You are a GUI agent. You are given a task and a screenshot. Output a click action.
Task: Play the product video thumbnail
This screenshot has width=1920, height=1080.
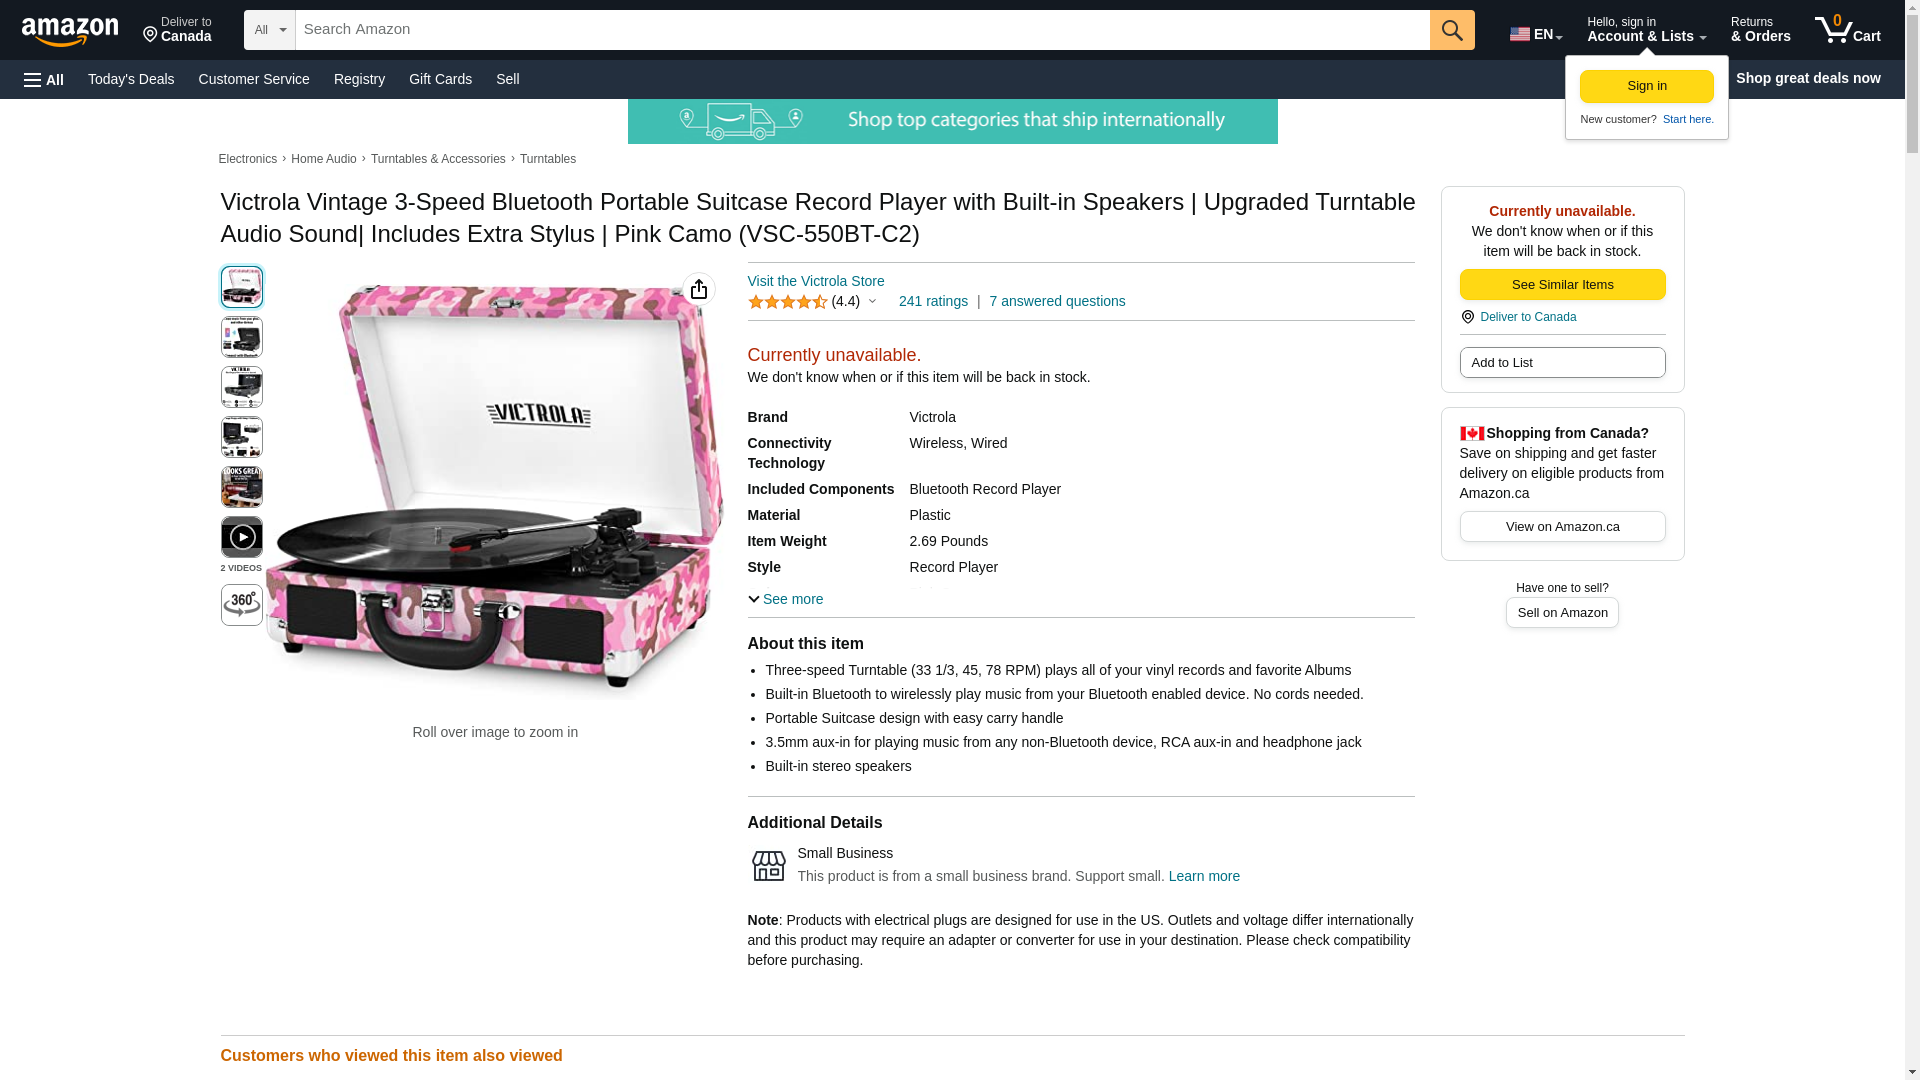(242, 537)
